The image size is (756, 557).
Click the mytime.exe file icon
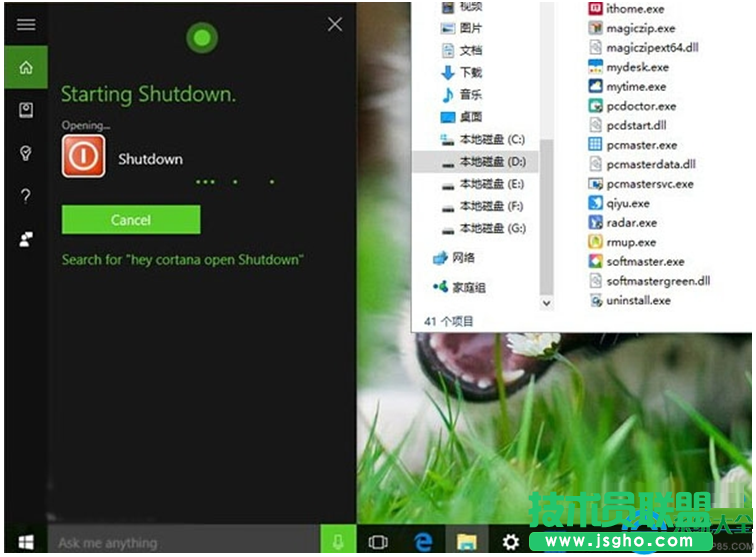click(x=595, y=86)
